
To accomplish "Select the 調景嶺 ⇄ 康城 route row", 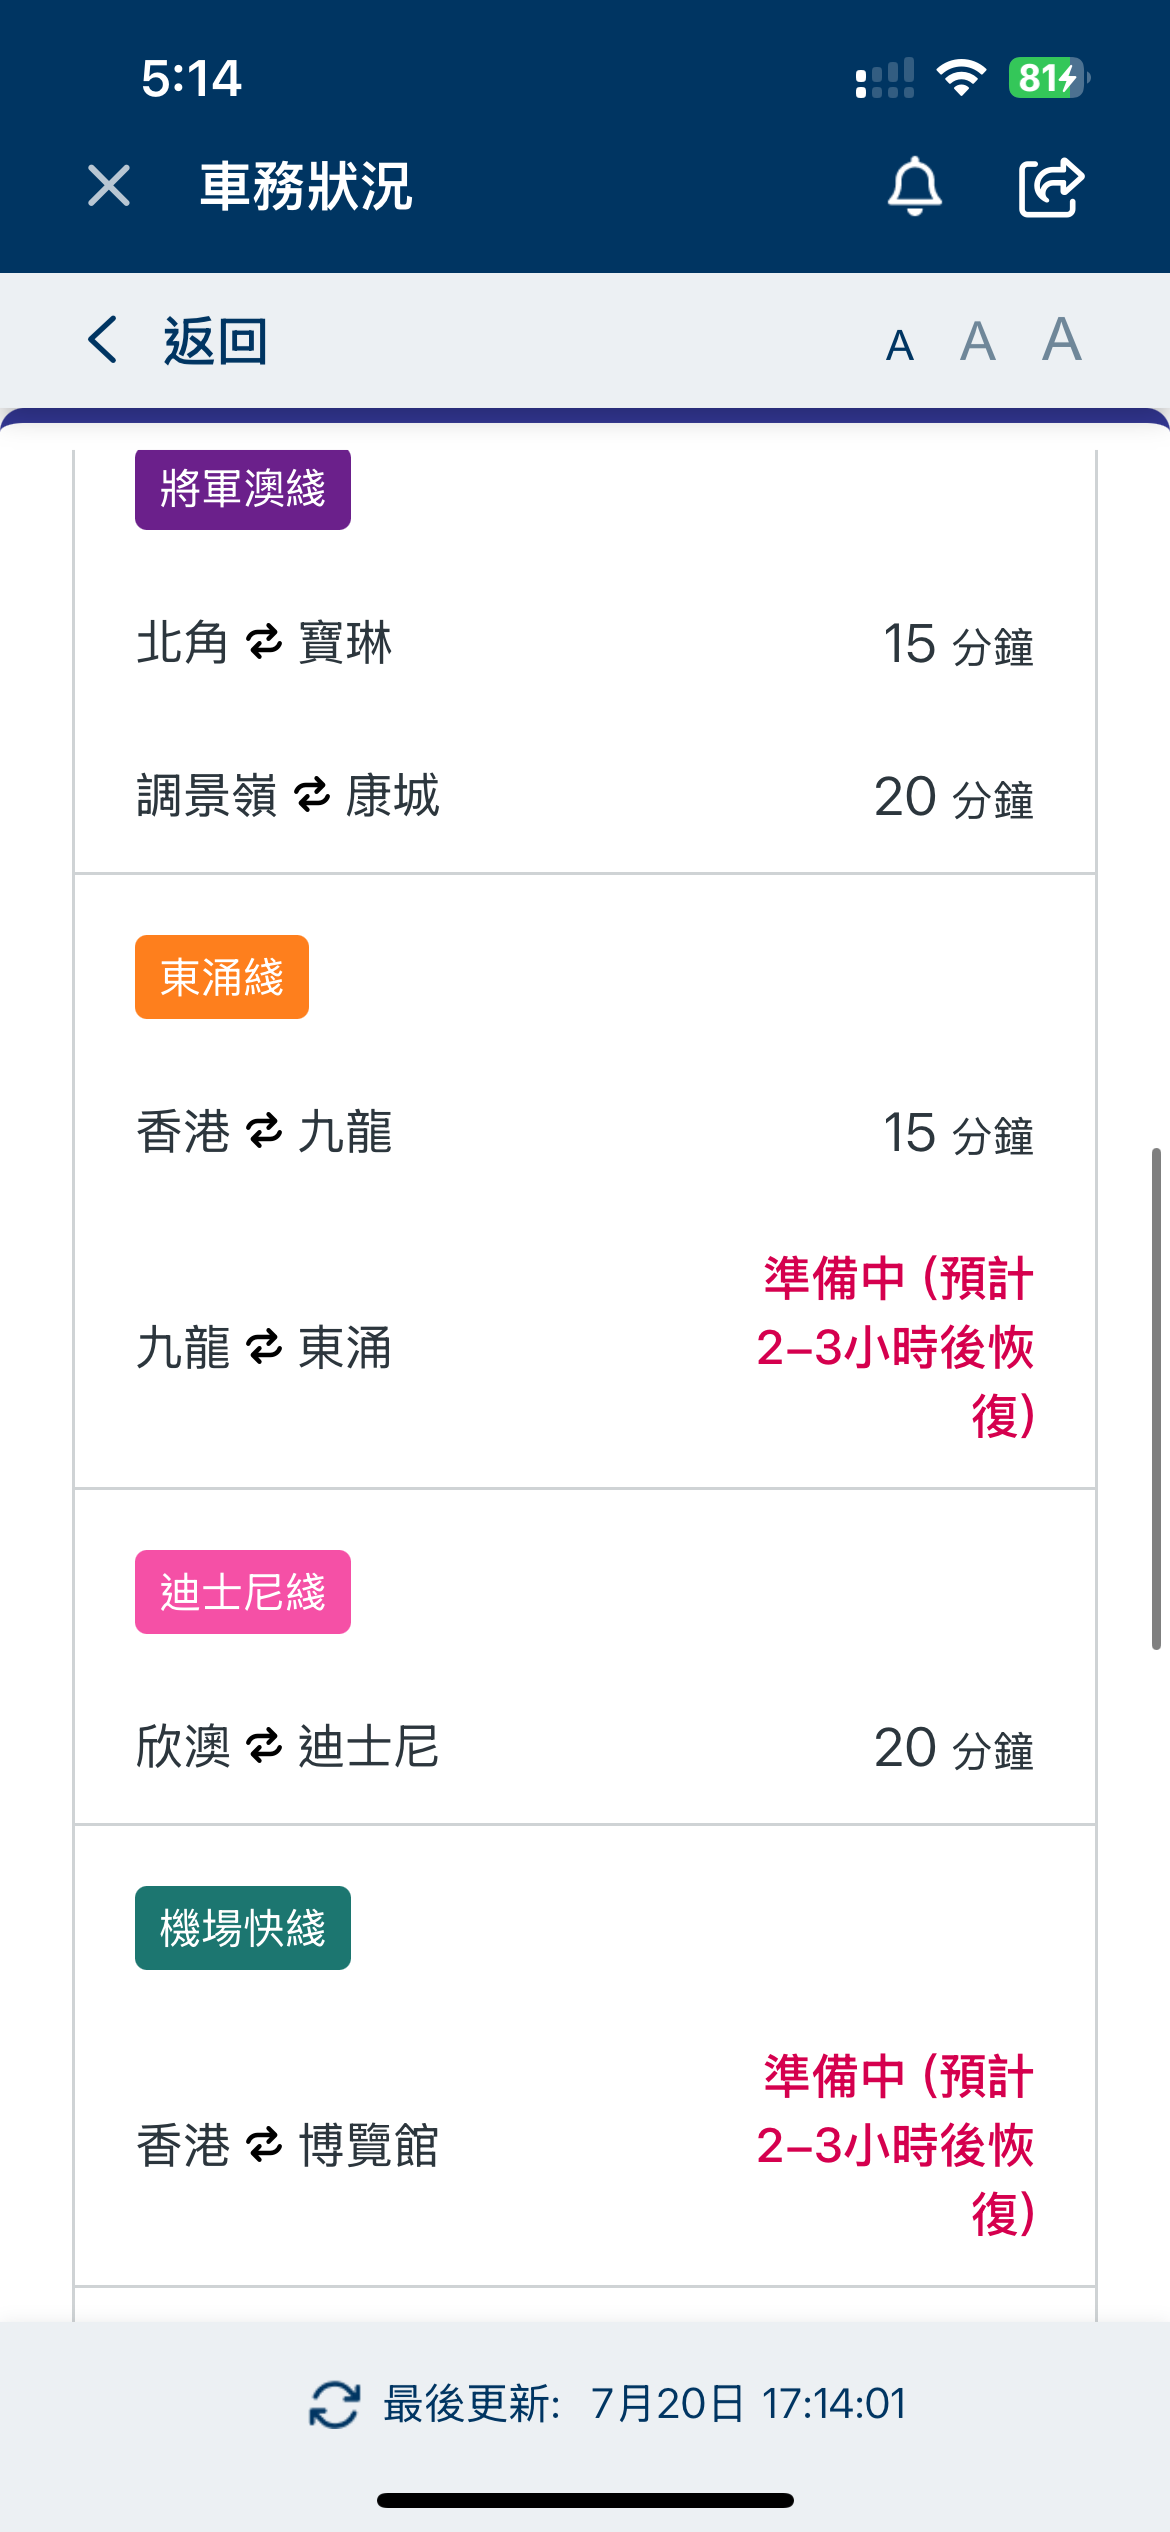I will (584, 797).
